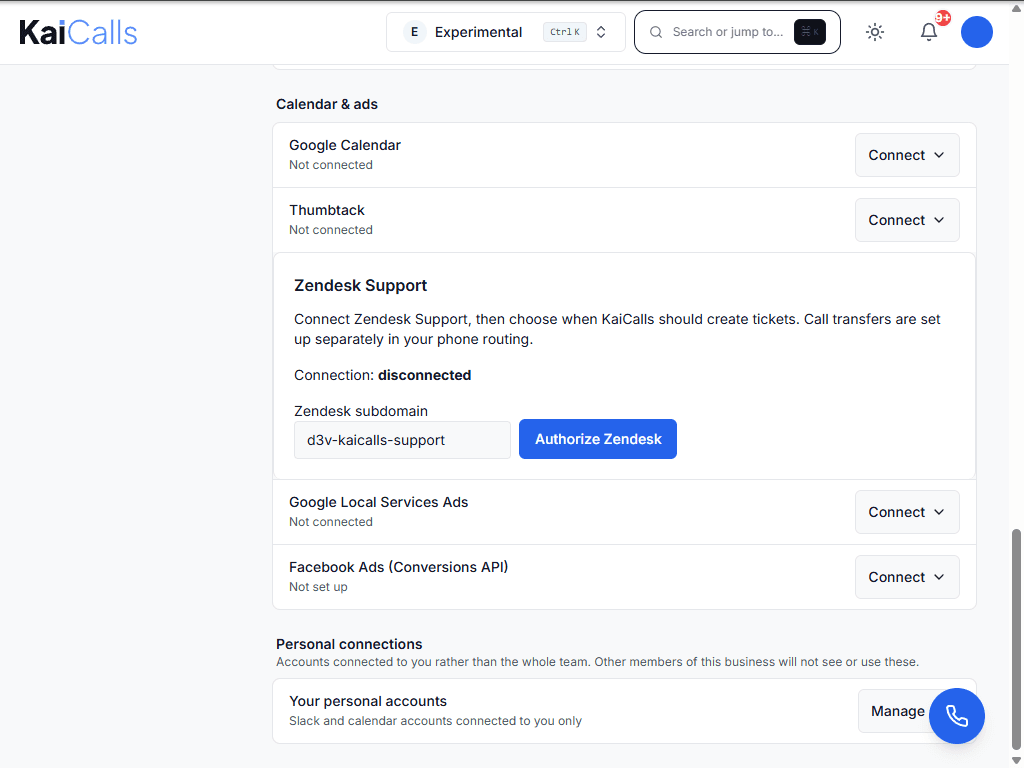1024x768 pixels.
Task: Focus the Zendesk subdomain input field
Action: [x=402, y=440]
